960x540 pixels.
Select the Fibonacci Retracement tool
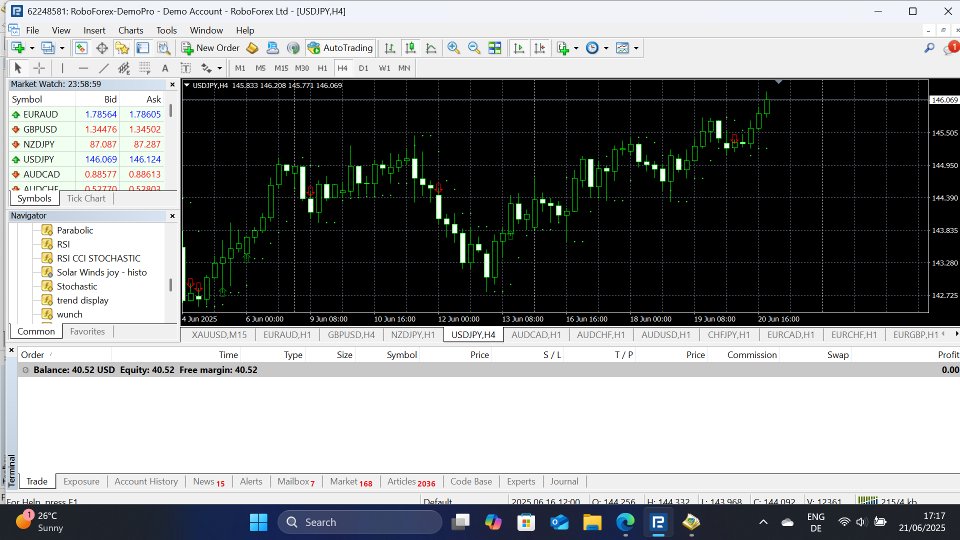pyautogui.click(x=144, y=68)
